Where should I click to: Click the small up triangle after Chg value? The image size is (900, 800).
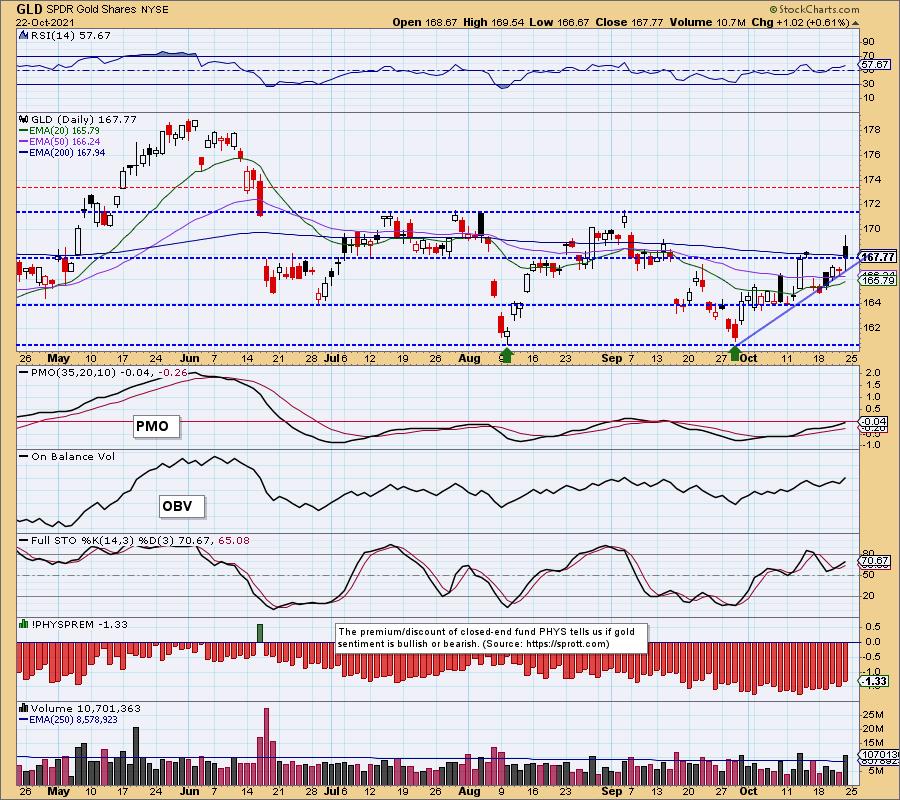tap(856, 23)
